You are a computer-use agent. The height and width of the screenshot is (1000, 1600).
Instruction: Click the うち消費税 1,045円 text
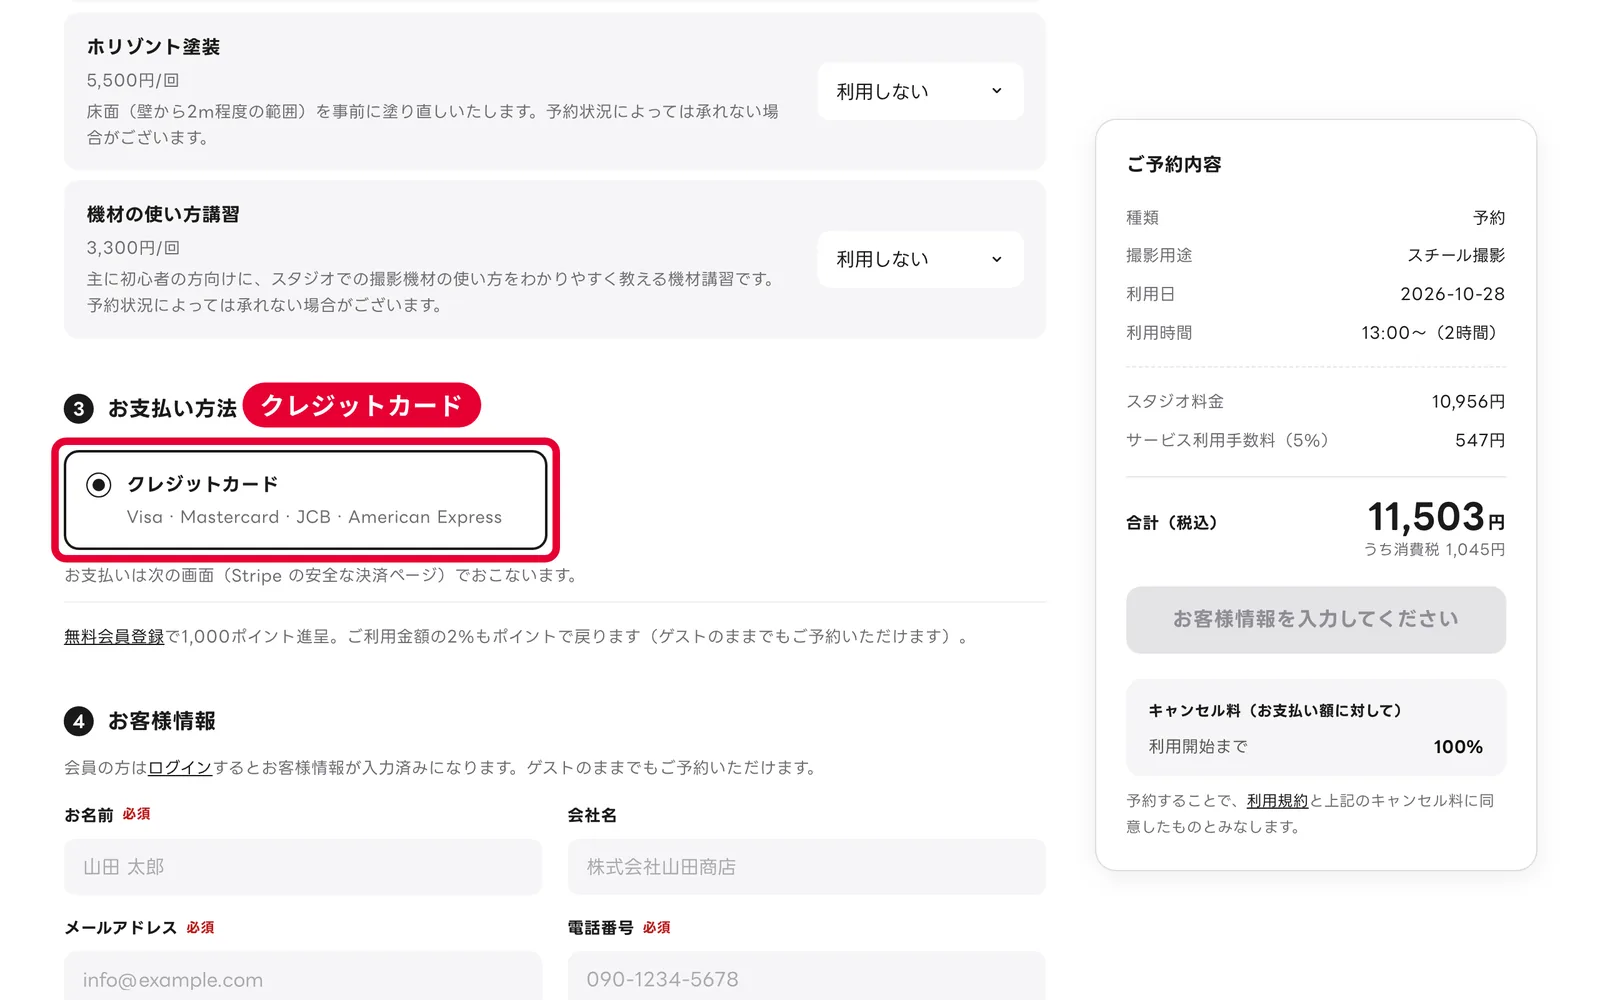pyautogui.click(x=1434, y=549)
